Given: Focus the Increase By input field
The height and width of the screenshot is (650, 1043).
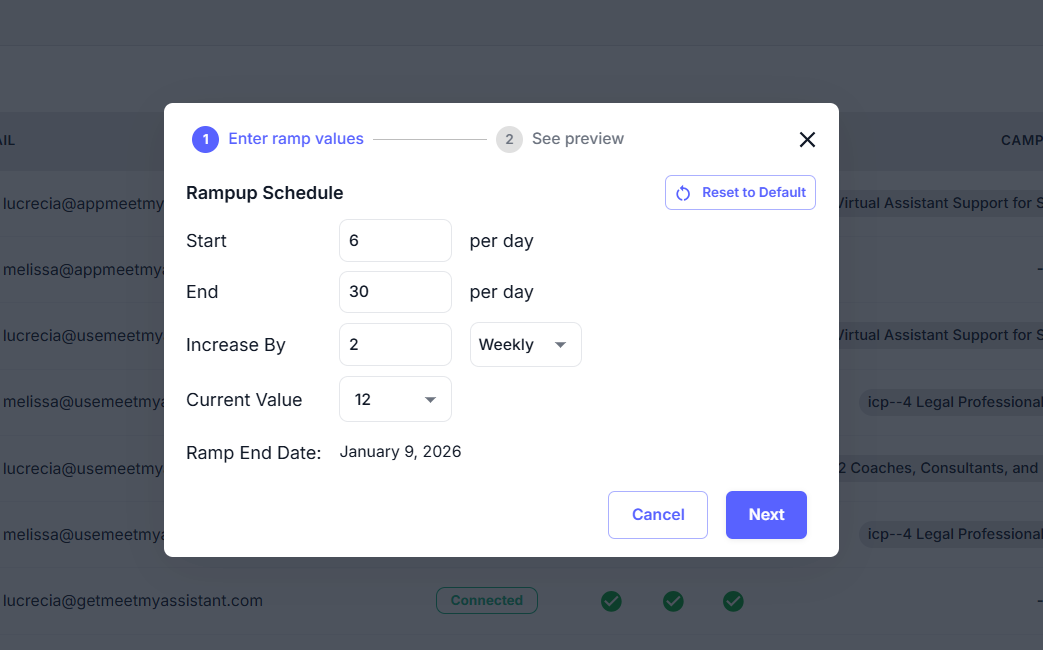Looking at the screenshot, I should 395,345.
